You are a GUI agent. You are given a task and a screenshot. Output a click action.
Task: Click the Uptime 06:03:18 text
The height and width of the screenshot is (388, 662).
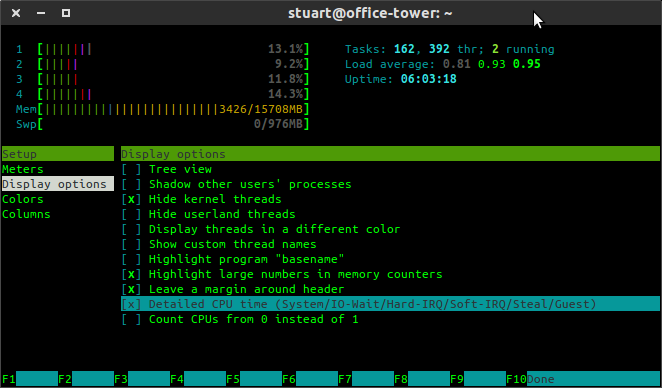(401, 79)
